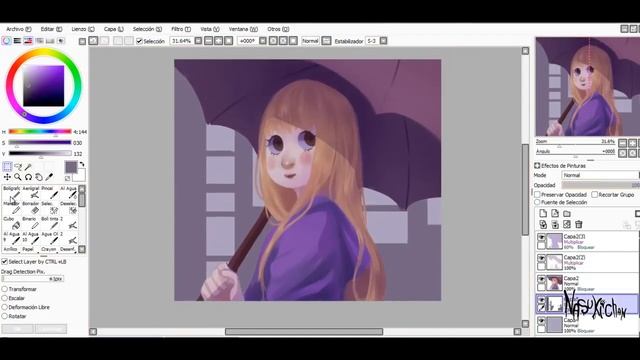Select Fuente de Selección option
The image size is (640, 360).
(538, 202)
